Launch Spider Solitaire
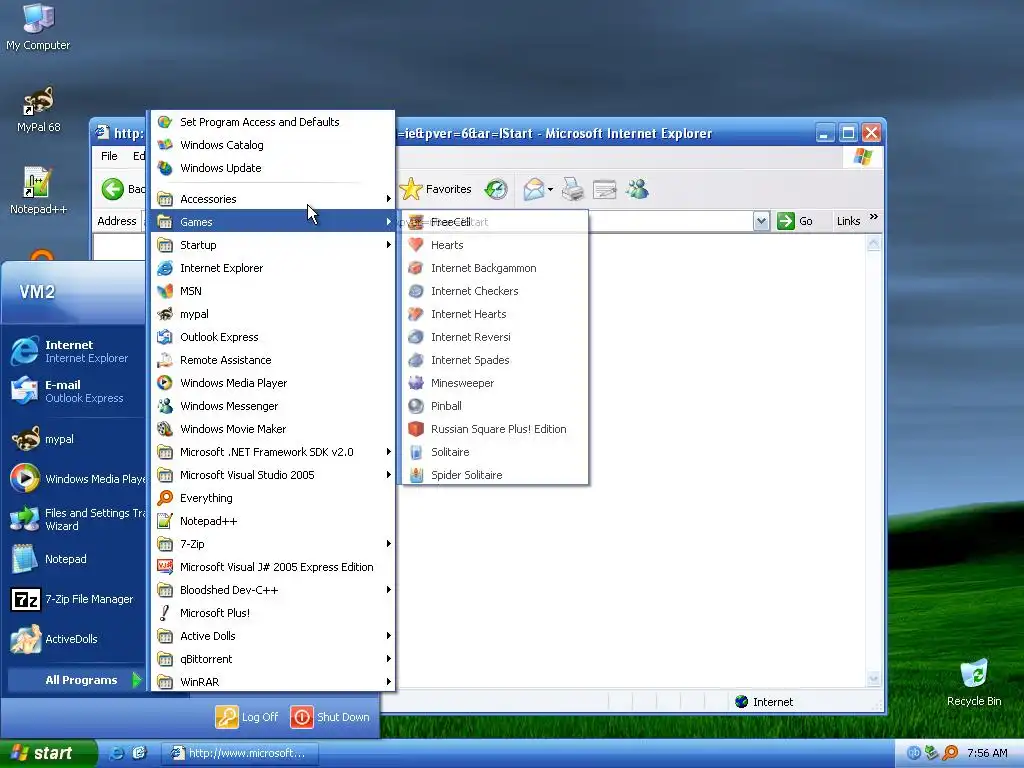Viewport: 1024px width, 768px height. pyautogui.click(x=495, y=475)
